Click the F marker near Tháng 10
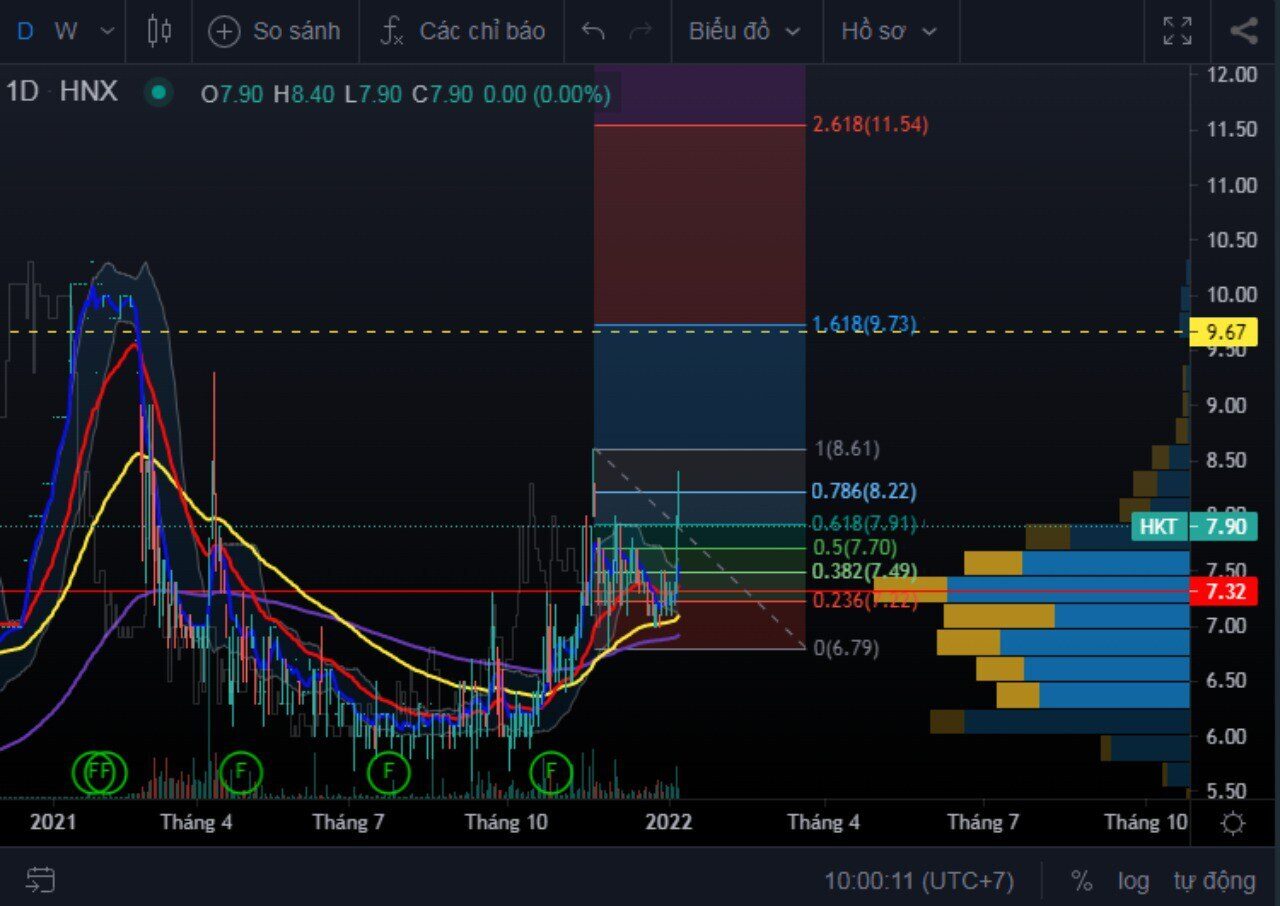The image size is (1280, 906). (550, 771)
